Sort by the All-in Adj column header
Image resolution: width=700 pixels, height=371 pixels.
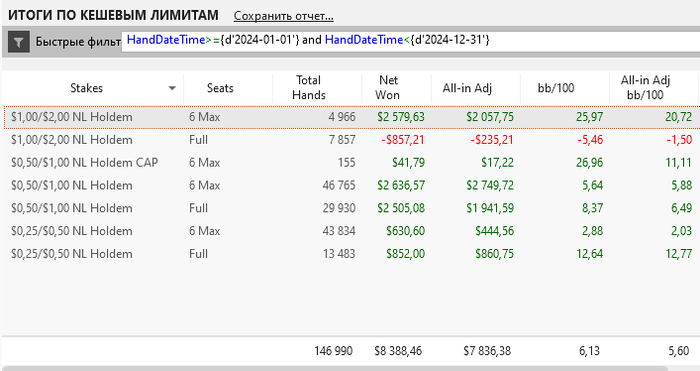click(467, 88)
